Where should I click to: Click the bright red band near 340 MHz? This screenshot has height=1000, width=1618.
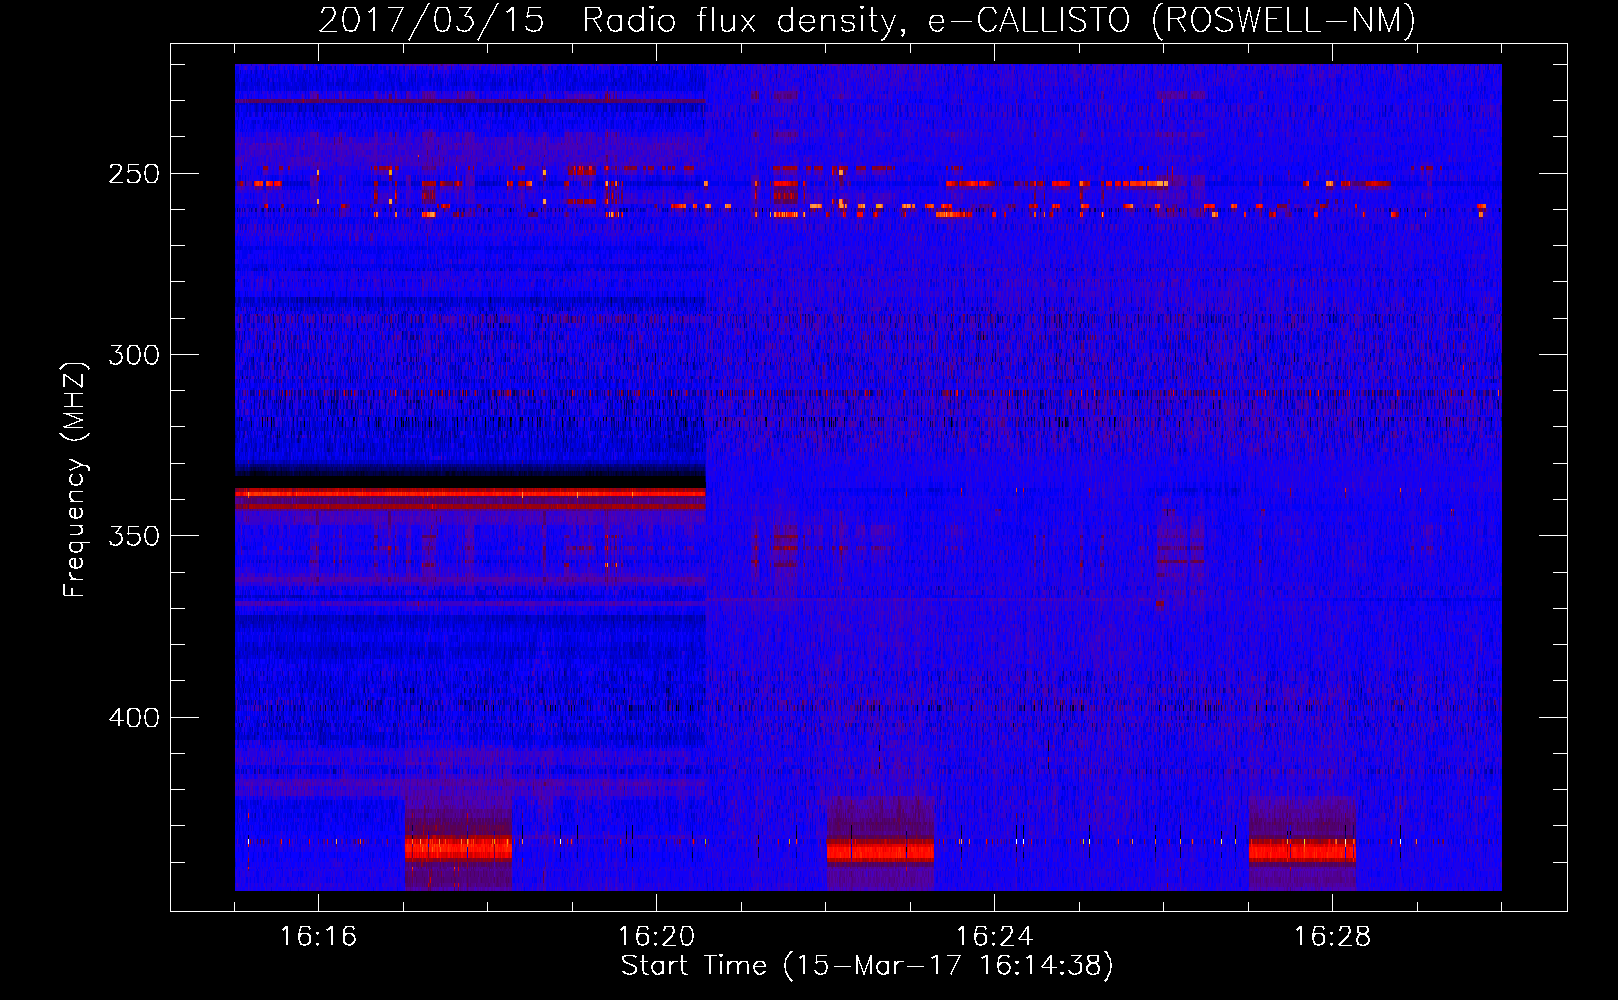point(470,493)
